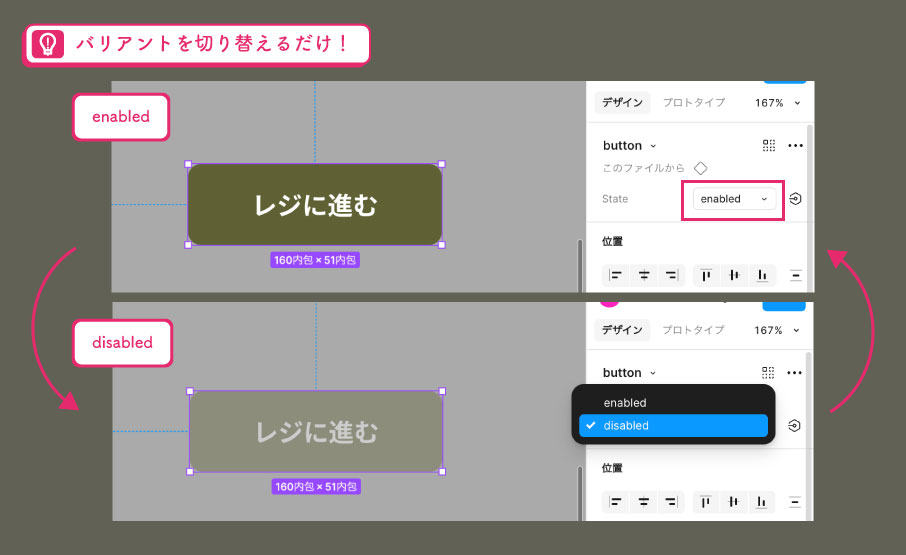Click the State property label

615,199
